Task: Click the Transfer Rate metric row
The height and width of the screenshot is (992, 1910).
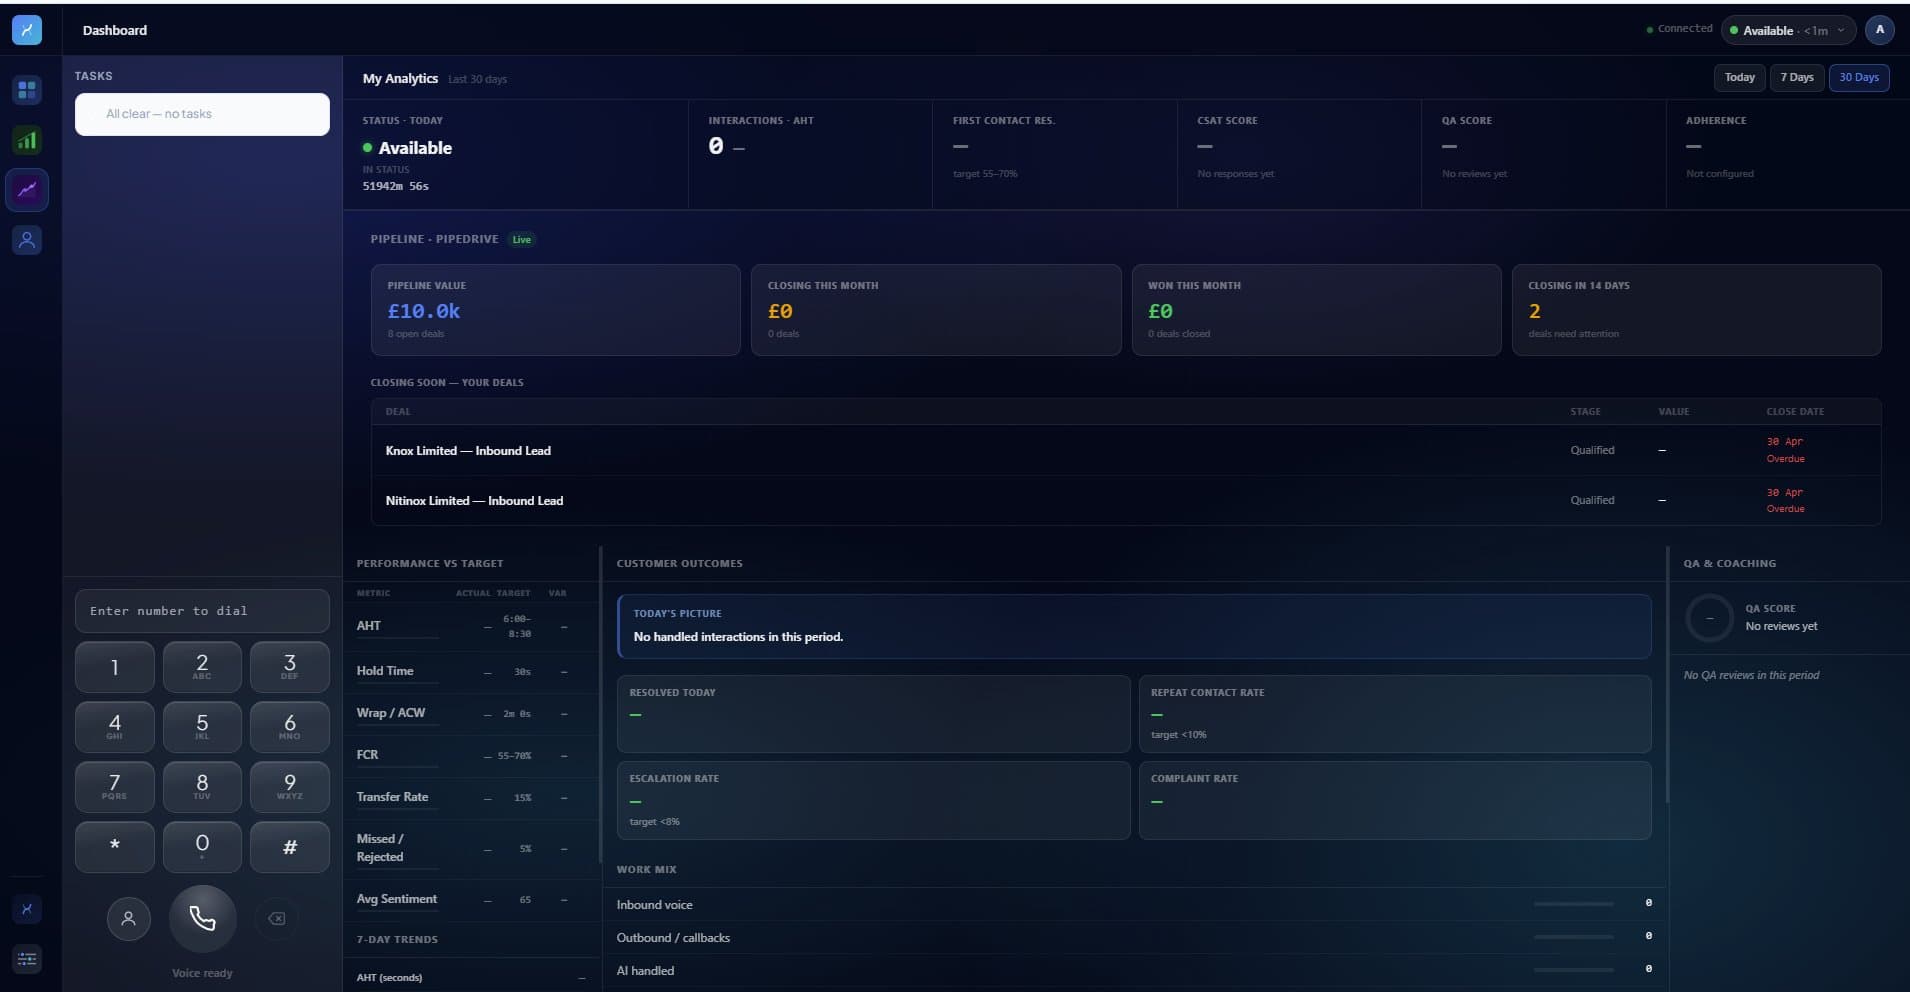Action: (x=470, y=797)
